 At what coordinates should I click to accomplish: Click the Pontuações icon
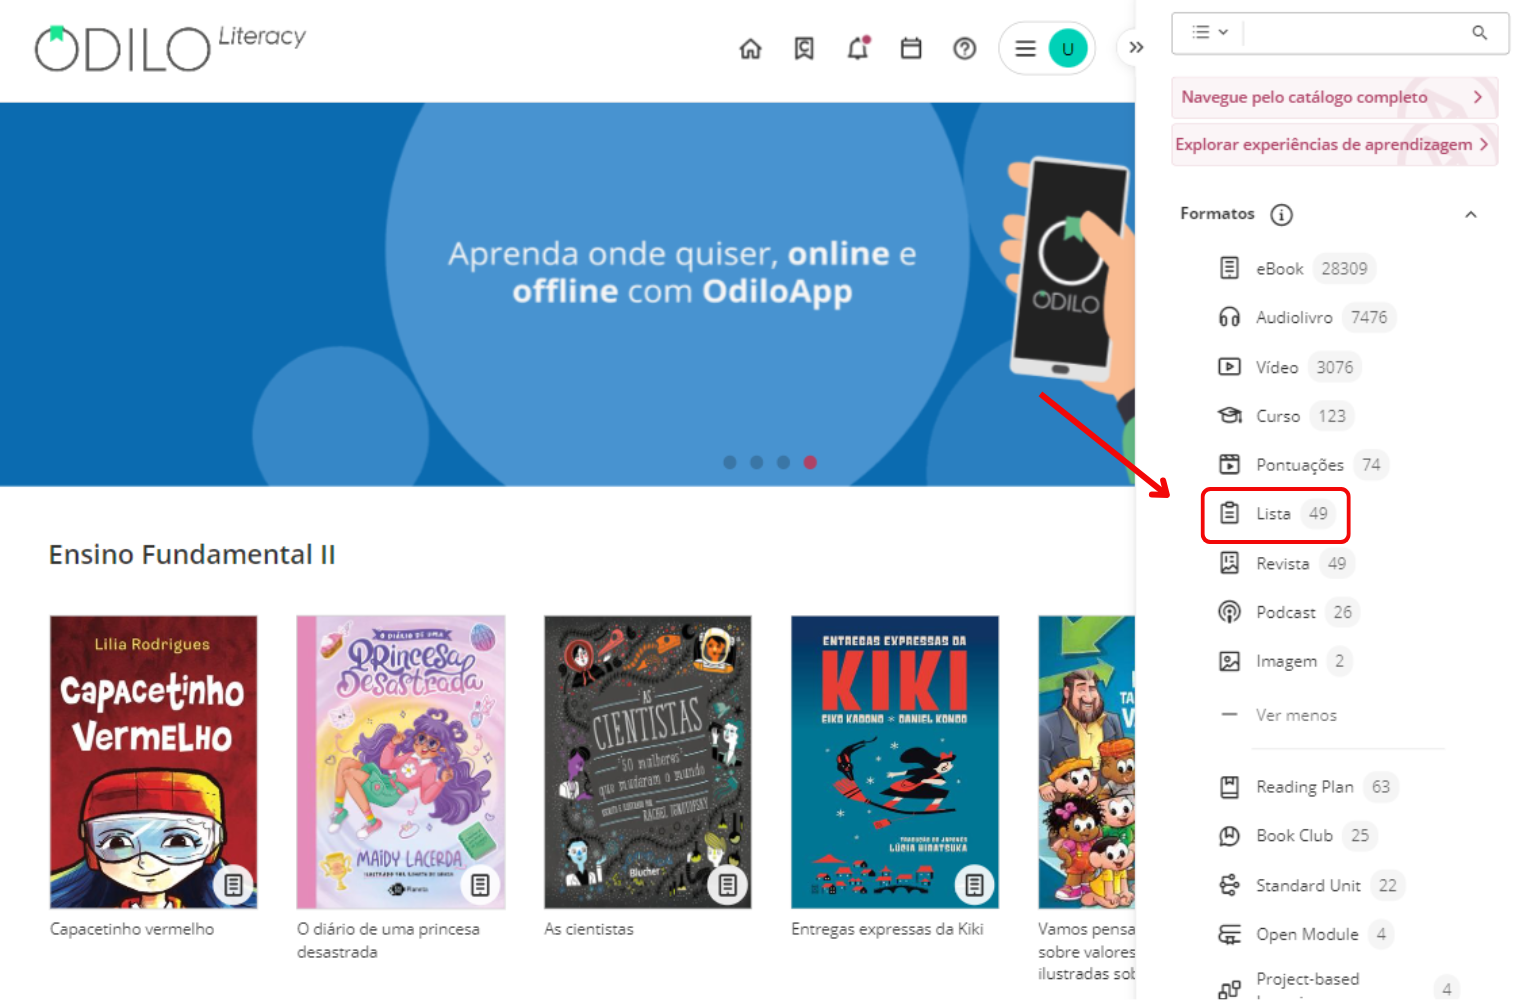click(1229, 464)
